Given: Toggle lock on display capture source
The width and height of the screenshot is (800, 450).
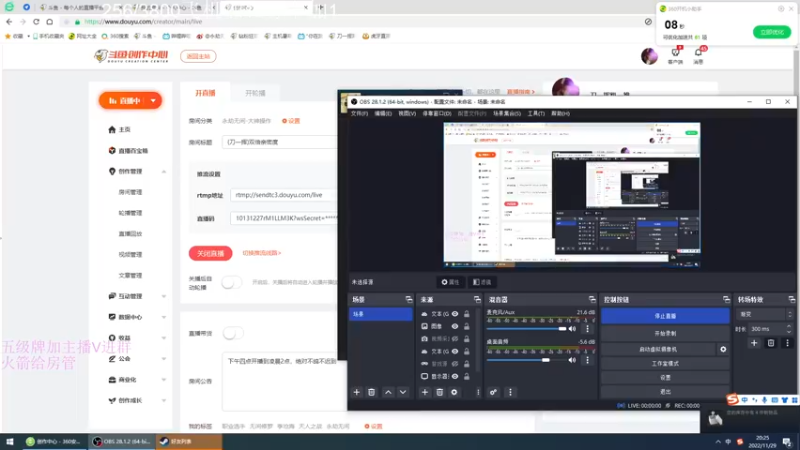Looking at the screenshot, I should tap(466, 376).
